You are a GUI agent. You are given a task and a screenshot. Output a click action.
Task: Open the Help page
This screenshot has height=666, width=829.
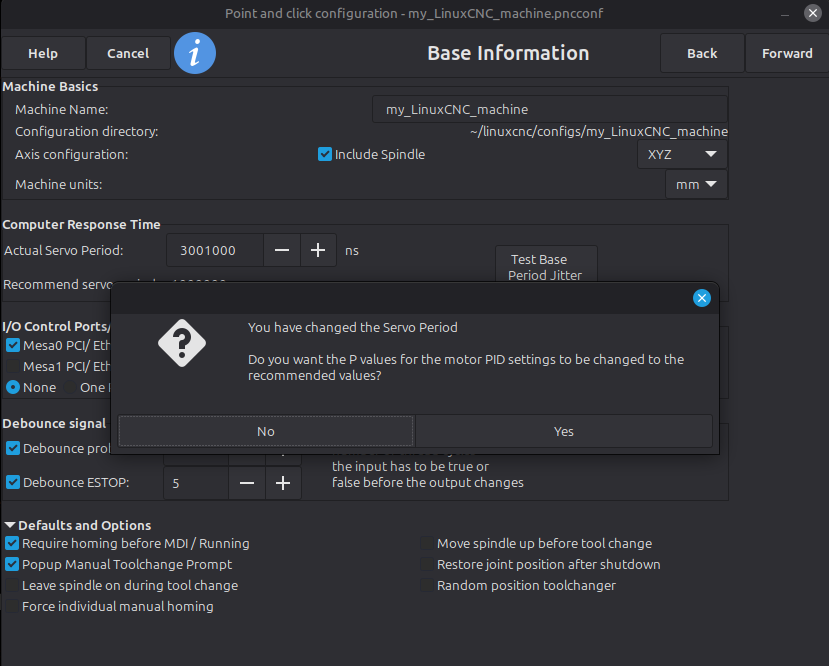pos(43,53)
